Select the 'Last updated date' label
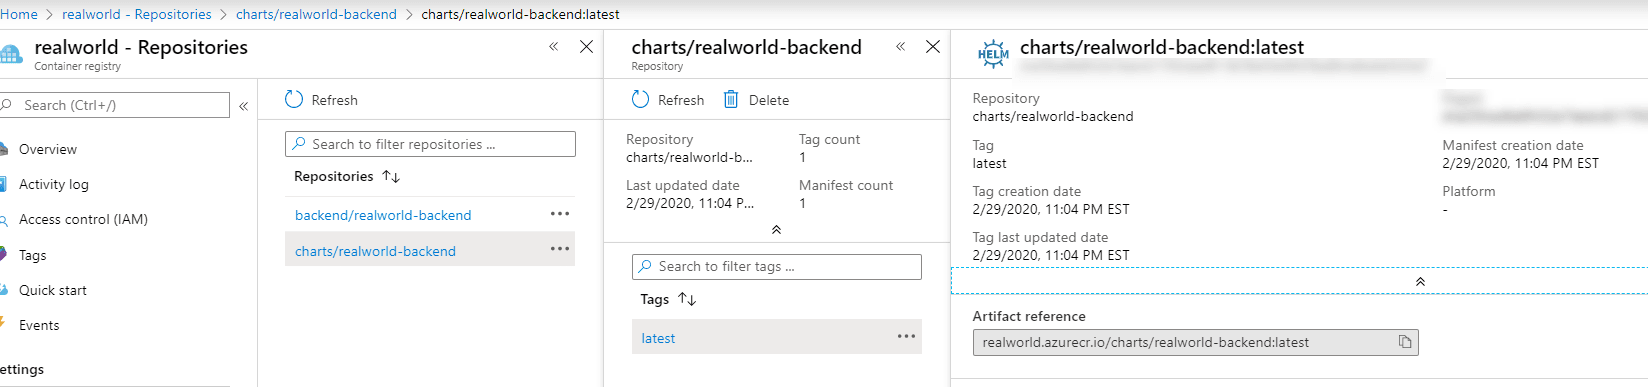Image resolution: width=1648 pixels, height=387 pixels. point(683,185)
